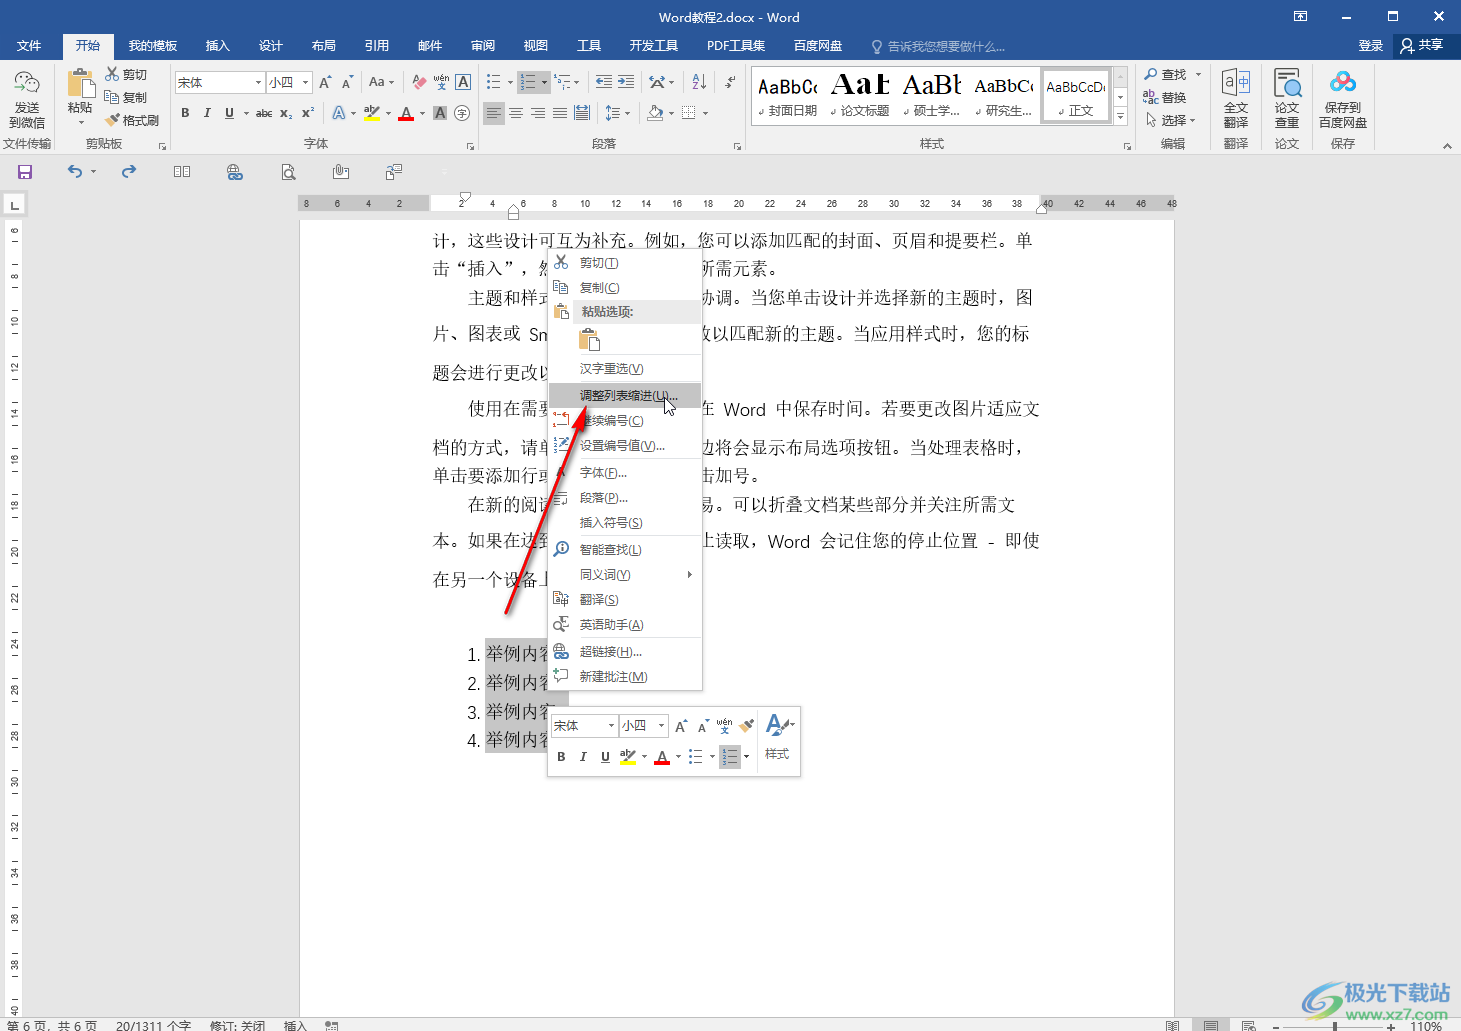
Task: Open the 小四 font size dropdown in the ribbon
Action: [305, 82]
